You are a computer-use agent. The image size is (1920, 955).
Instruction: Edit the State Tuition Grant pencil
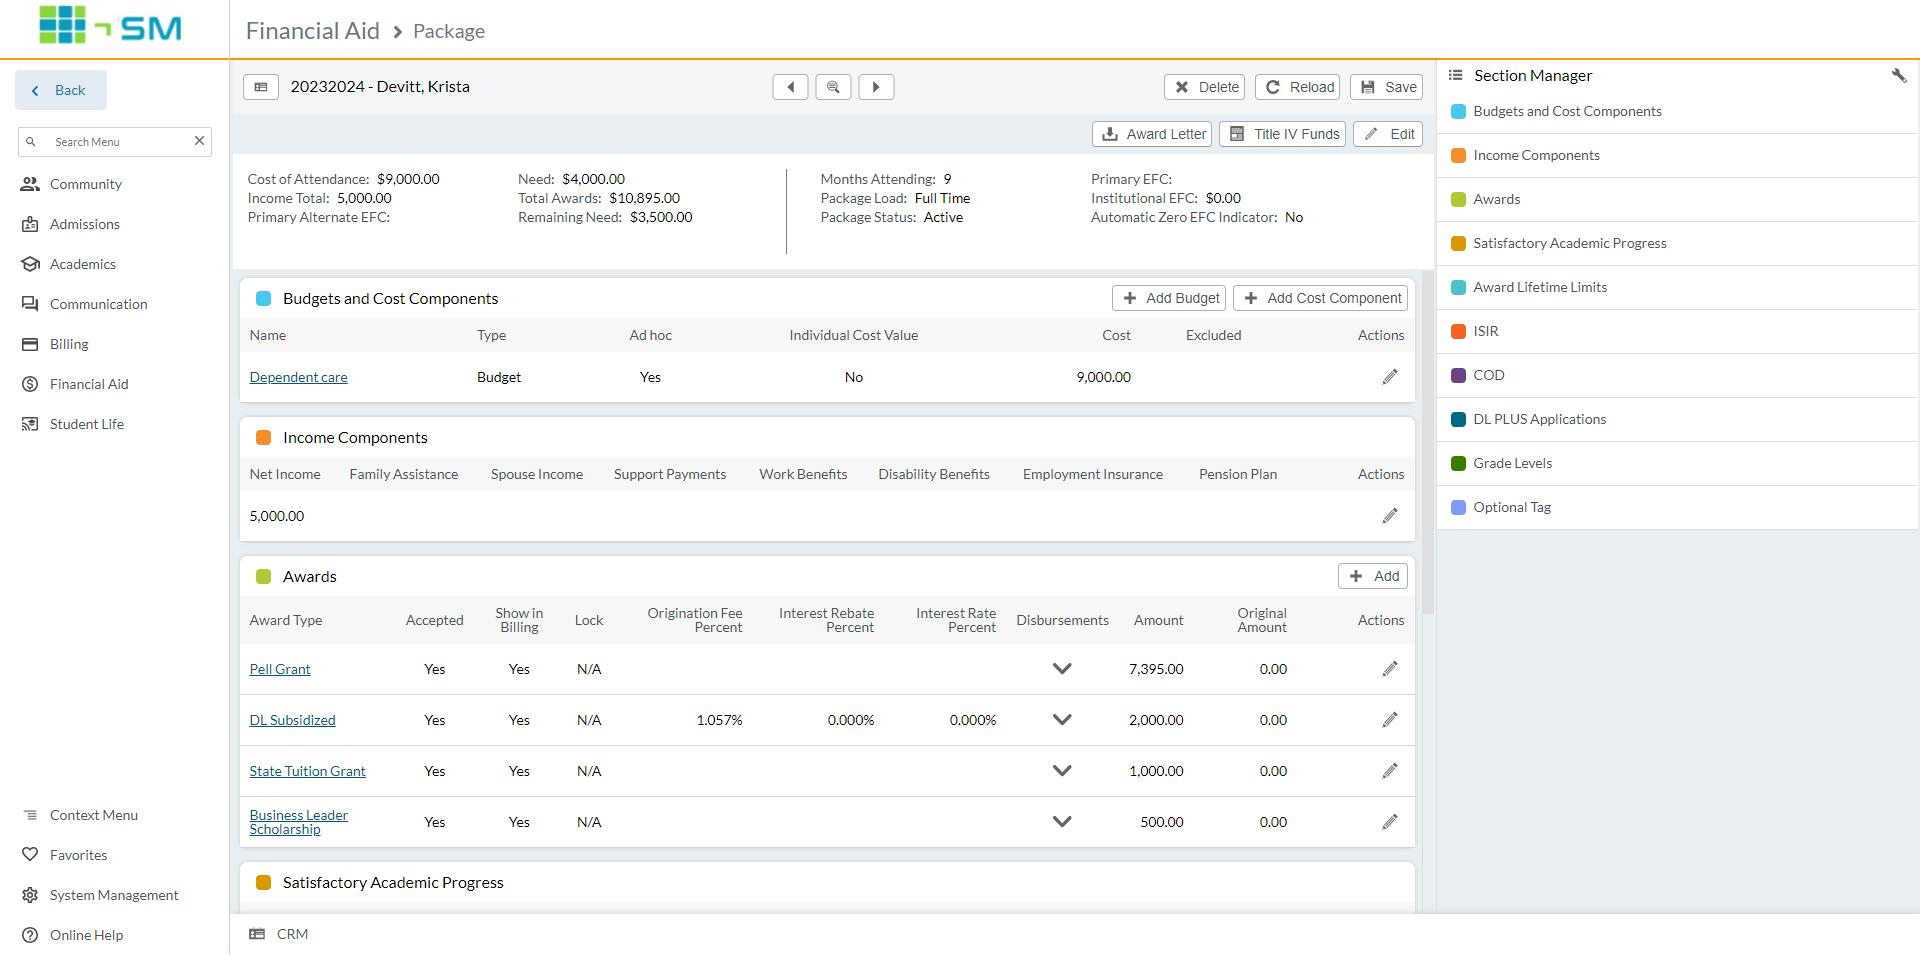click(x=1390, y=771)
